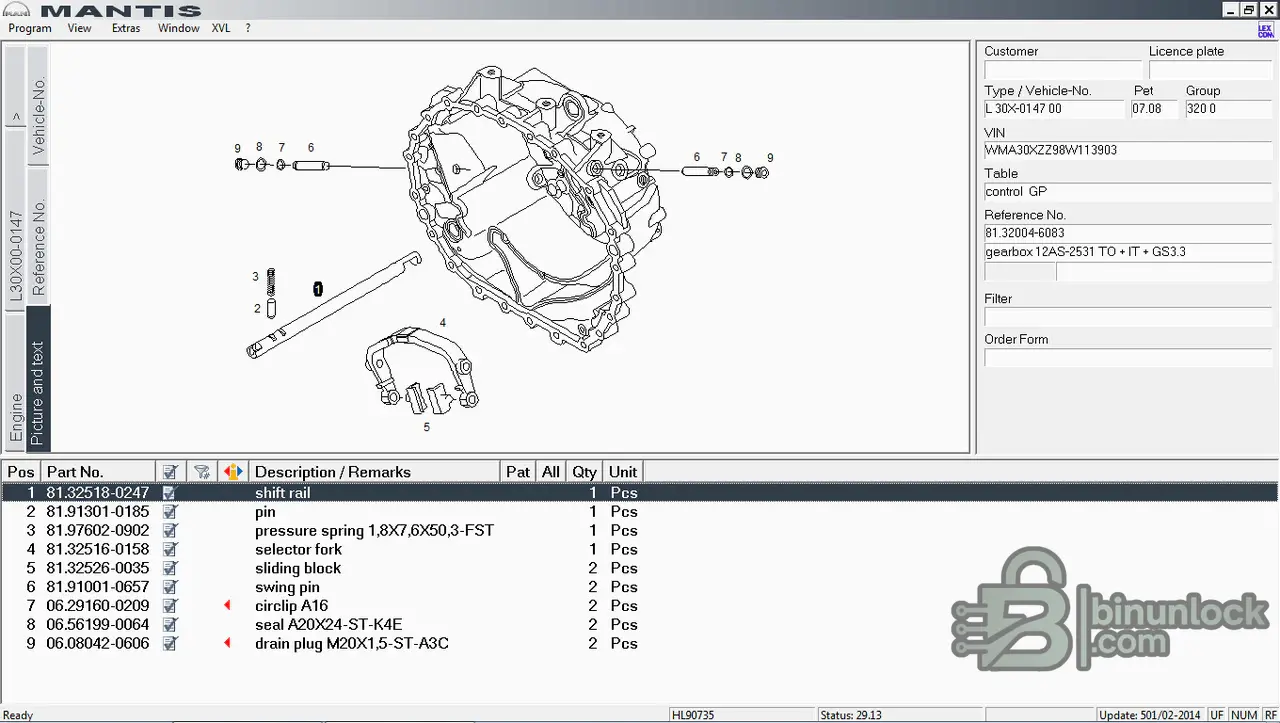Image resolution: width=1280 pixels, height=723 pixels.
Task: Select part number 81.91301-0185
Action: click(x=98, y=512)
